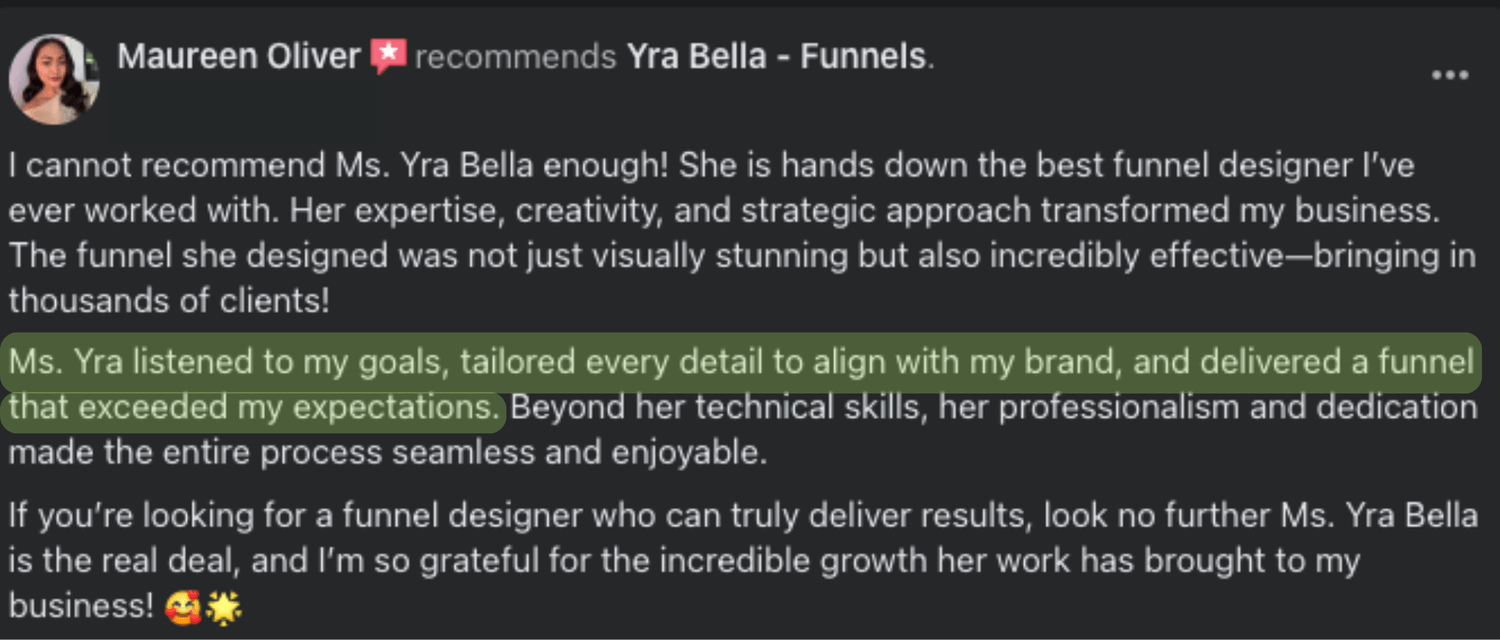Click the sparkle star emoji
This screenshot has height=640, width=1500.
click(x=224, y=606)
